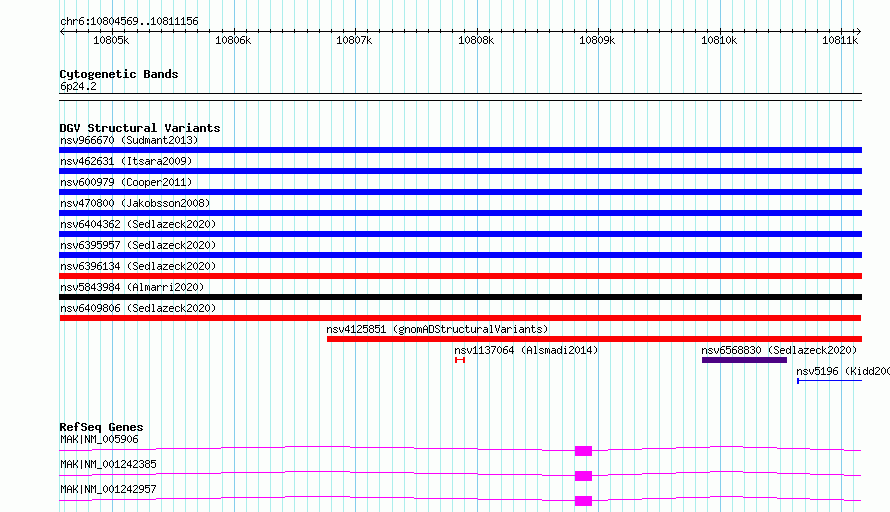Click the 10808k ruler position
890x512 pixels.
pos(476,40)
